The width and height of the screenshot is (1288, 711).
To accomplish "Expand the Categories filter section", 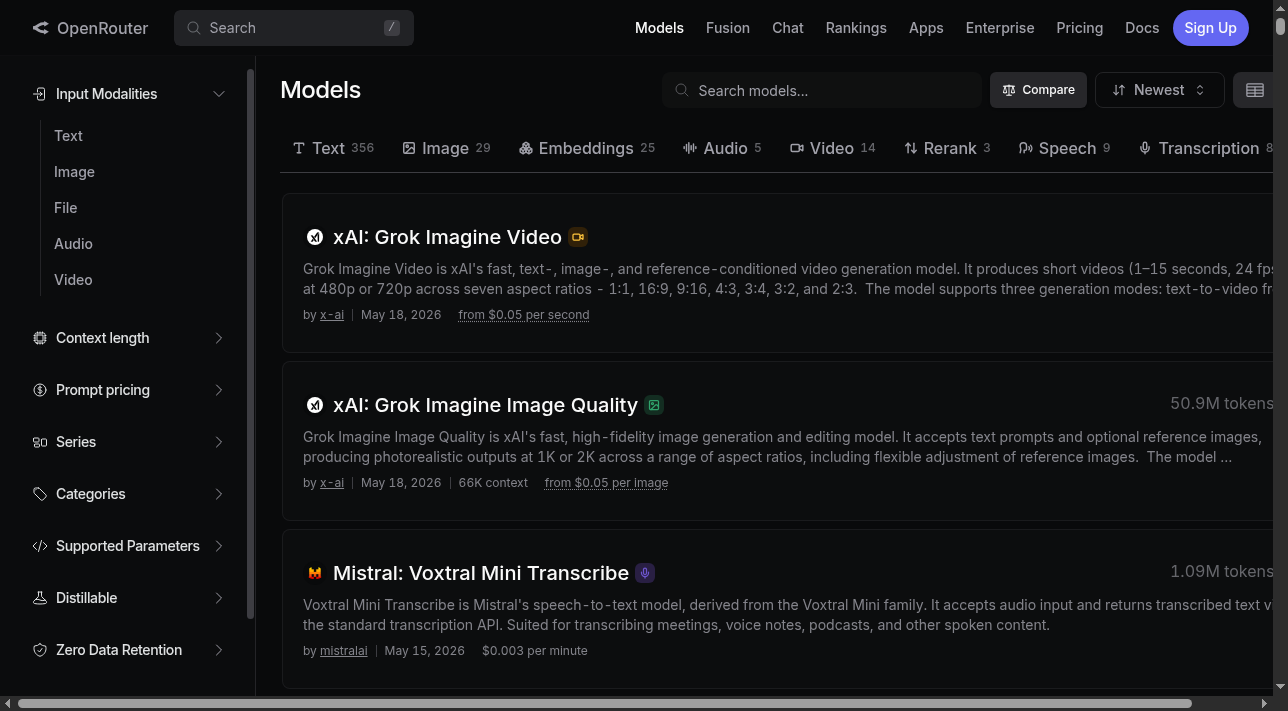I will 219,494.
